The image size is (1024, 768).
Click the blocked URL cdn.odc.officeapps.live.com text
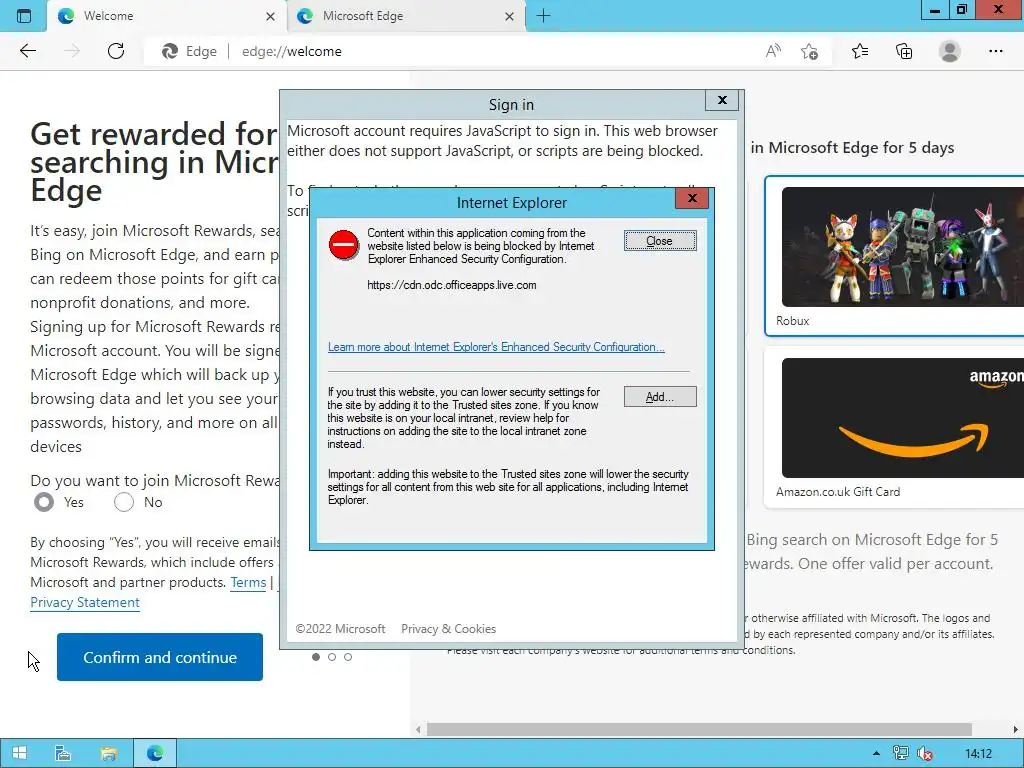452,285
